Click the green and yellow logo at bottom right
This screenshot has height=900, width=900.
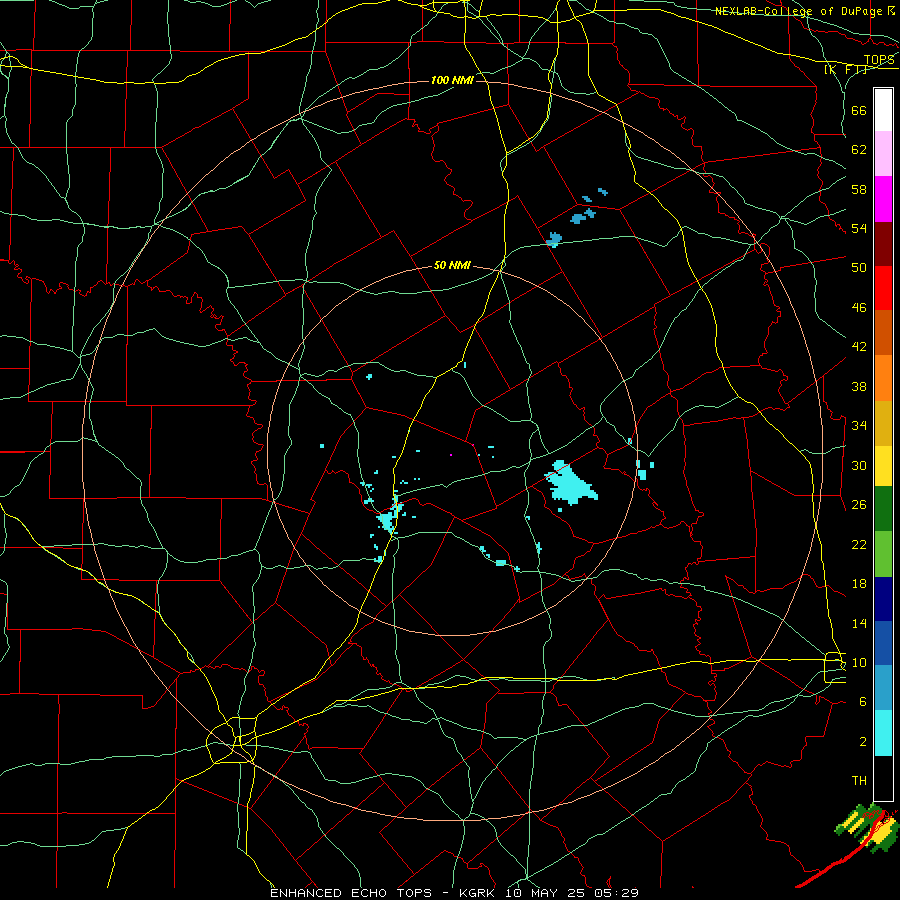point(867,829)
